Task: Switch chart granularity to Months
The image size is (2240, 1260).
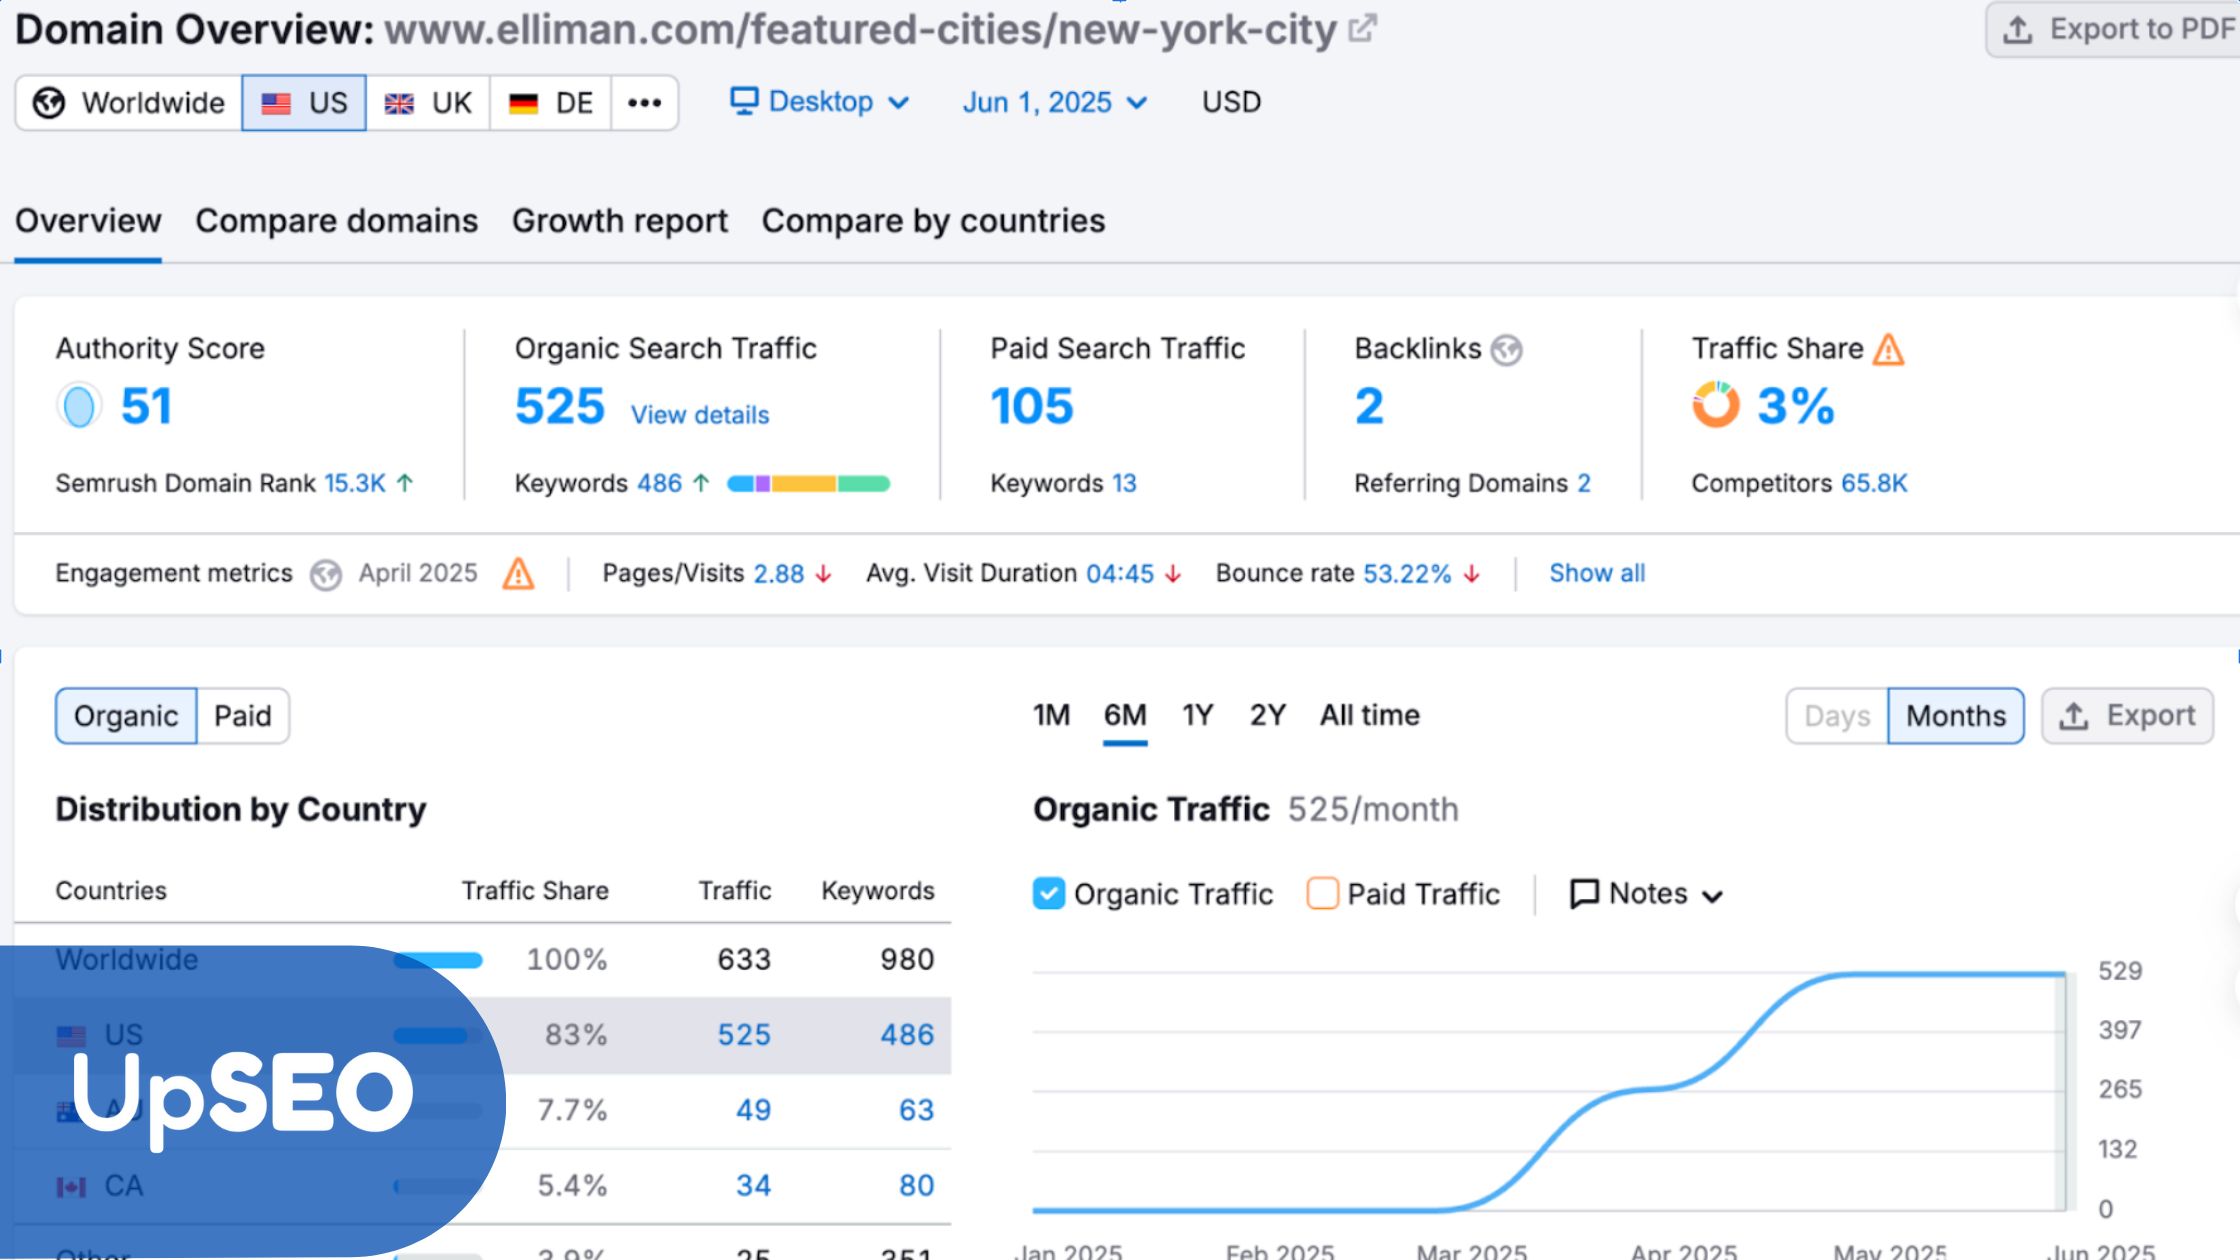Action: 1956,716
